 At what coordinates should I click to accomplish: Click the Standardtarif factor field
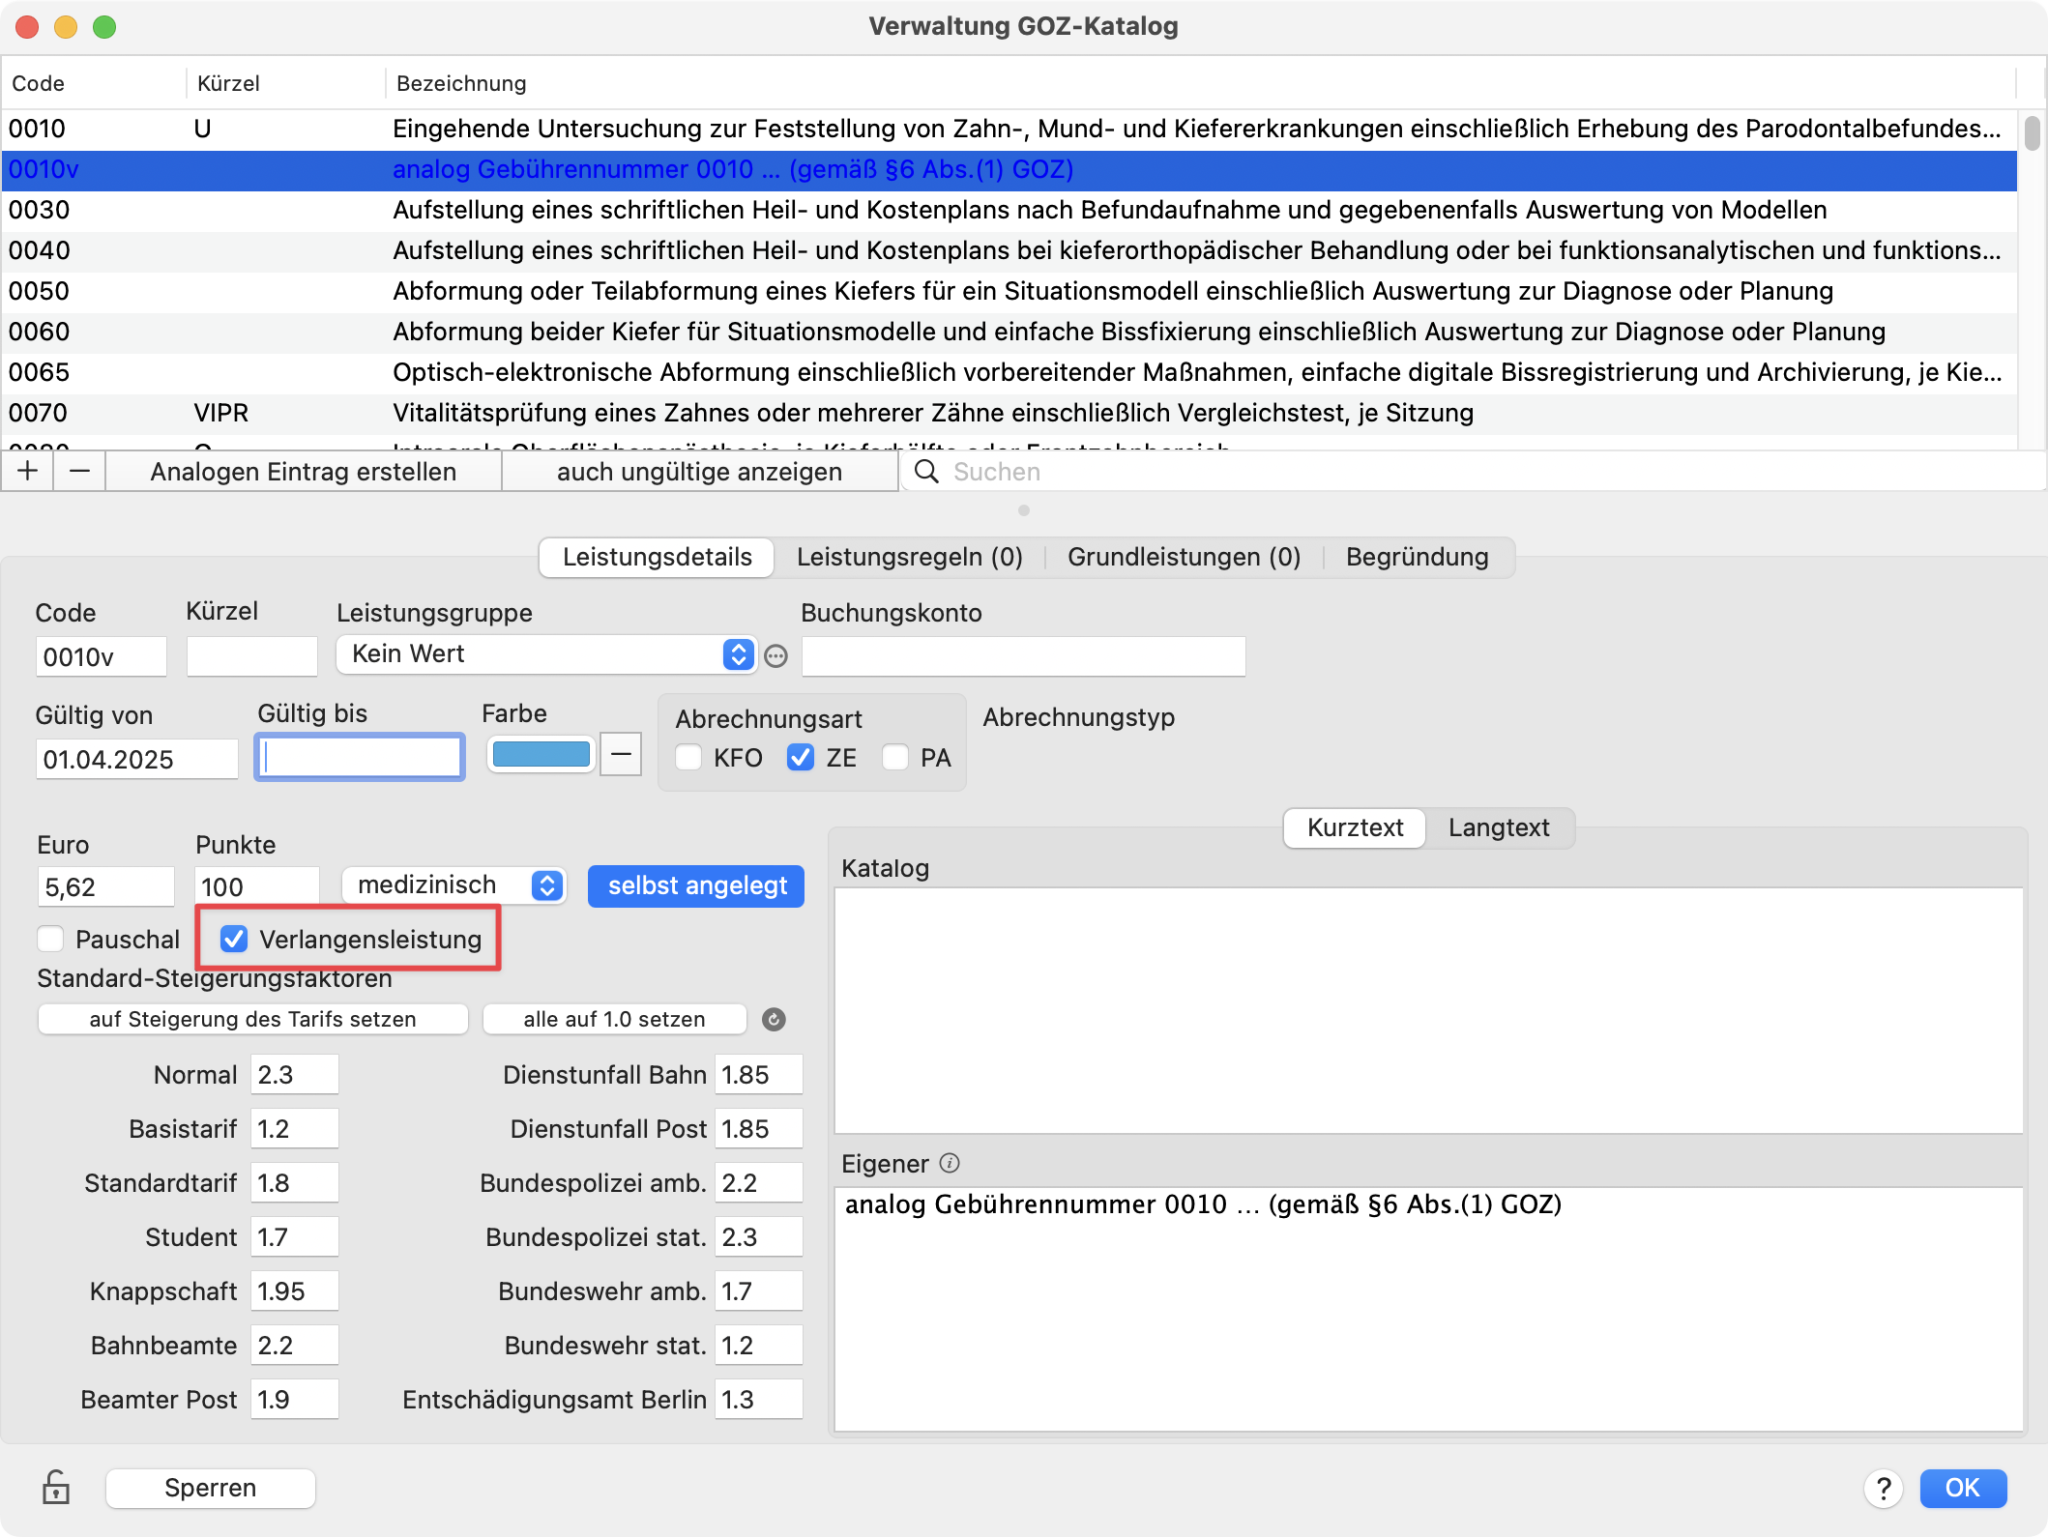[x=294, y=1183]
